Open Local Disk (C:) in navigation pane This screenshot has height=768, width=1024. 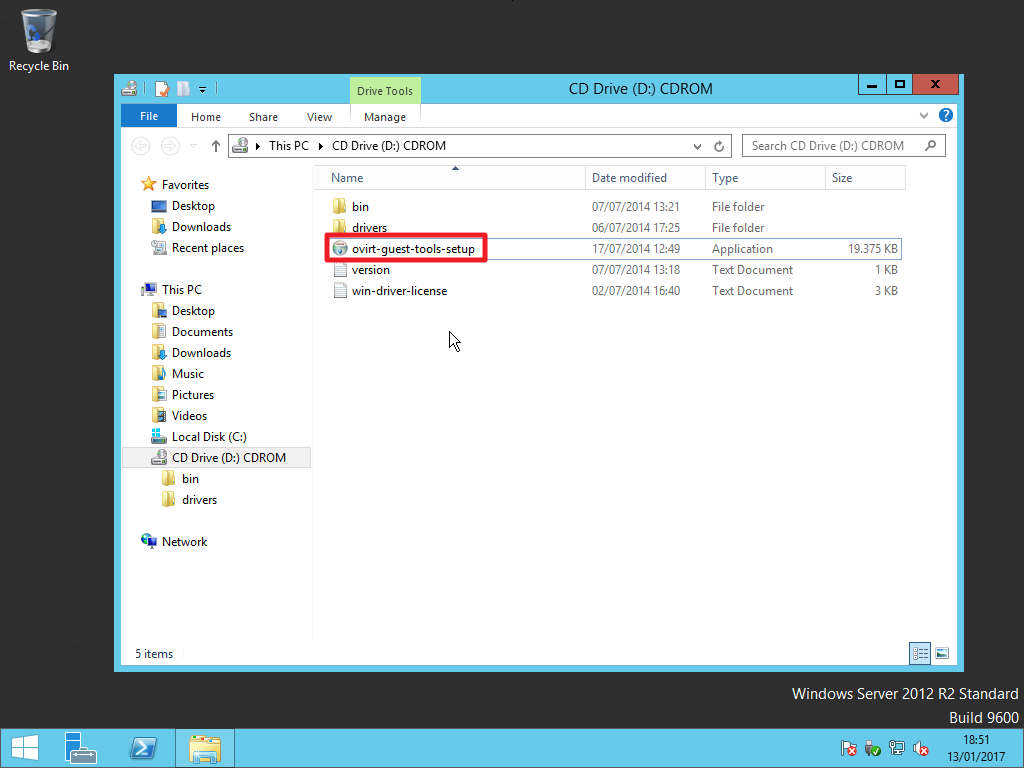point(209,436)
